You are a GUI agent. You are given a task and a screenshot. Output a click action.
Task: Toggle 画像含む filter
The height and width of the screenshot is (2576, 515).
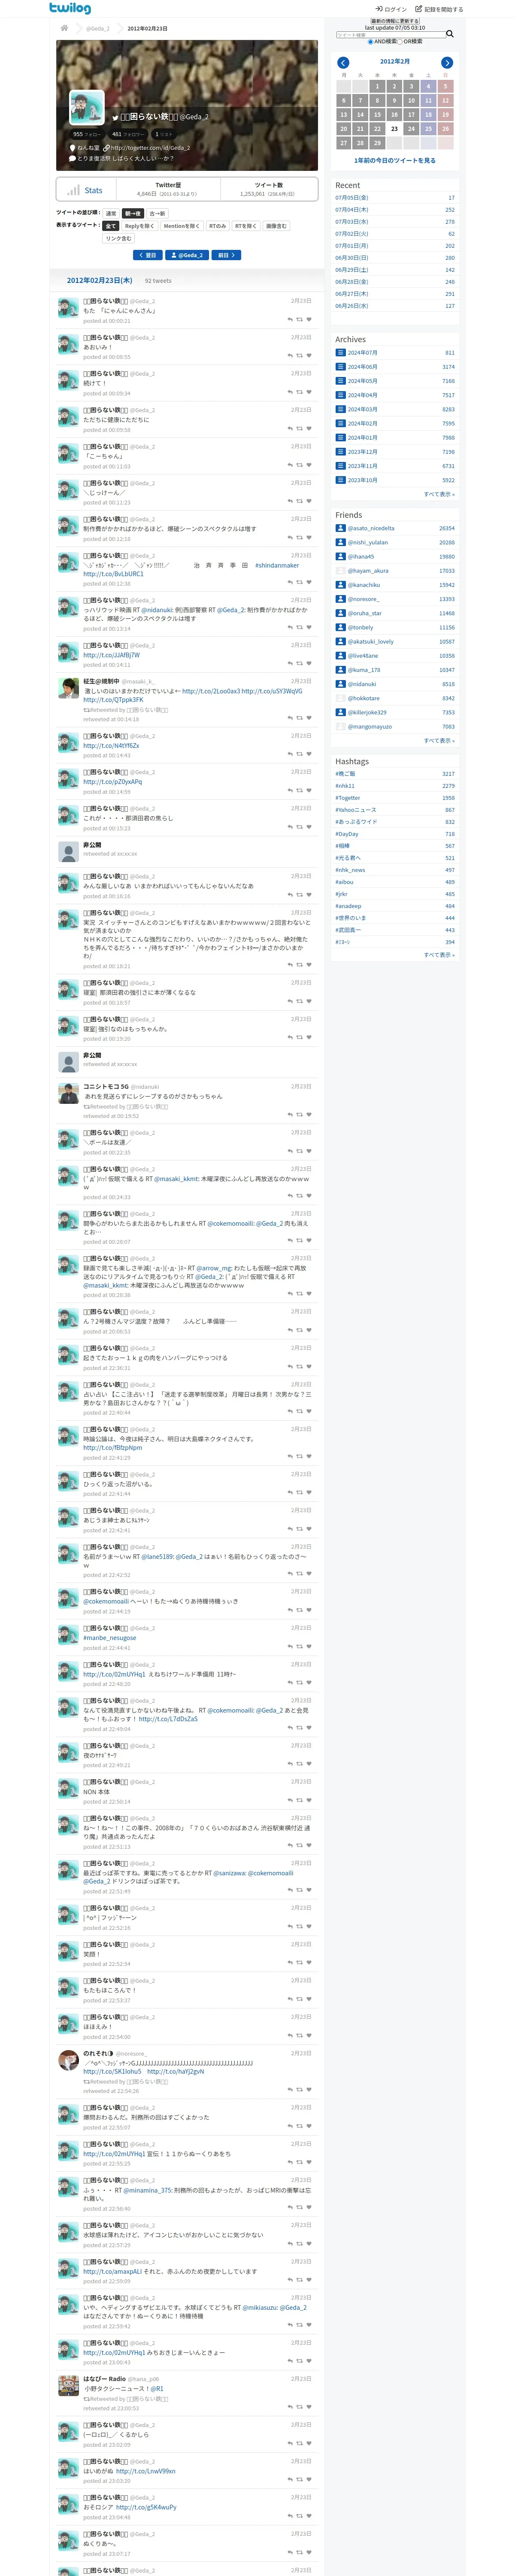276,226
